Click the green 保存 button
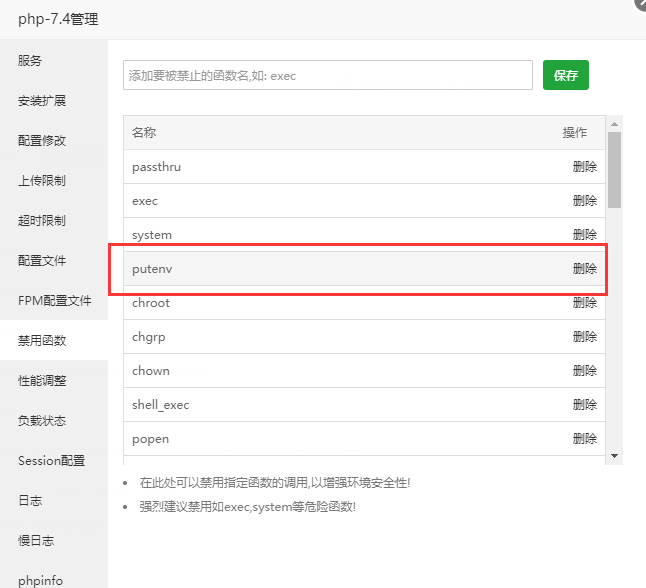Viewport: 646px width, 588px height. click(566, 75)
